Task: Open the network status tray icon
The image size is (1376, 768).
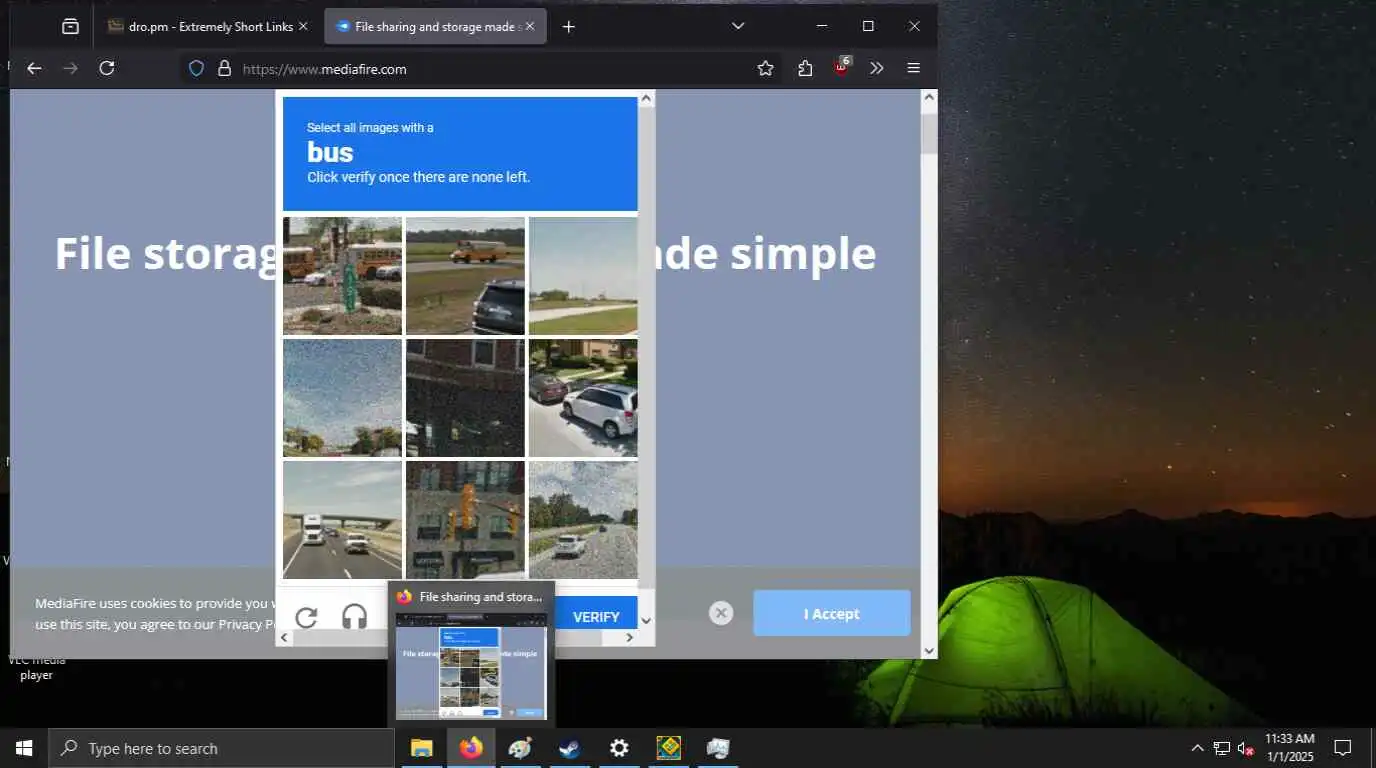Action: click(1221, 748)
